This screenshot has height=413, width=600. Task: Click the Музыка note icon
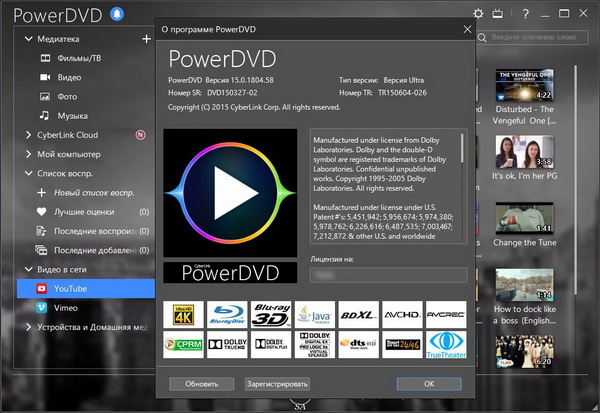click(x=44, y=115)
